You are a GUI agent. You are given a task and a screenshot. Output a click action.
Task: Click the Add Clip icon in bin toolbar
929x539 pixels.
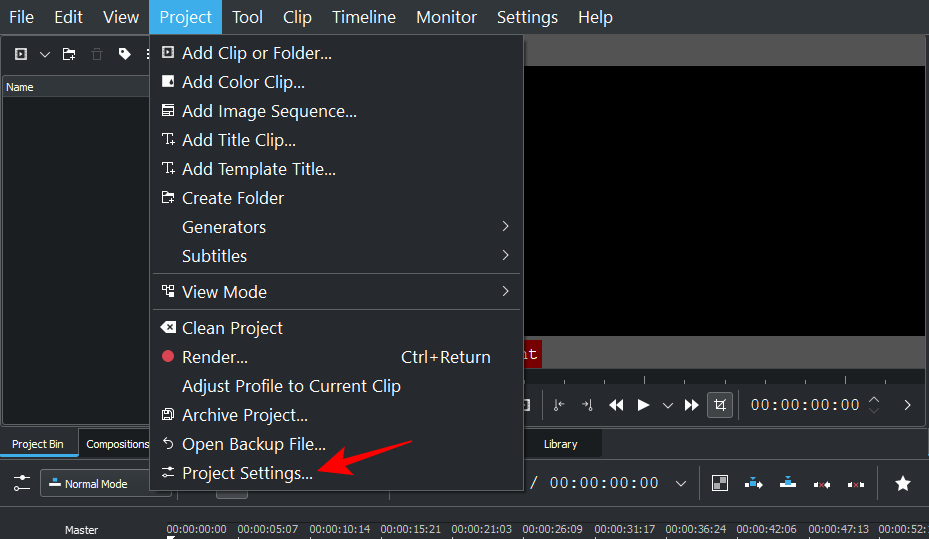[20, 54]
